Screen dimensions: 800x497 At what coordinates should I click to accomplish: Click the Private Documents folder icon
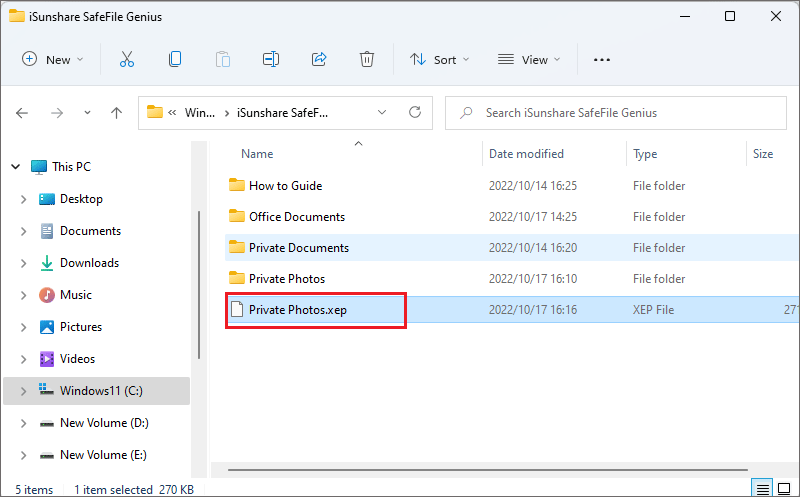click(237, 247)
